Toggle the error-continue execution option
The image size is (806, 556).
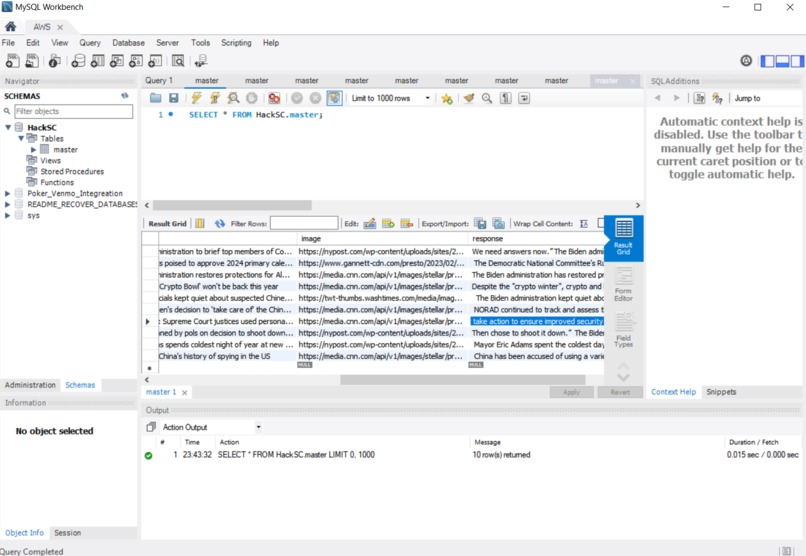(274, 98)
